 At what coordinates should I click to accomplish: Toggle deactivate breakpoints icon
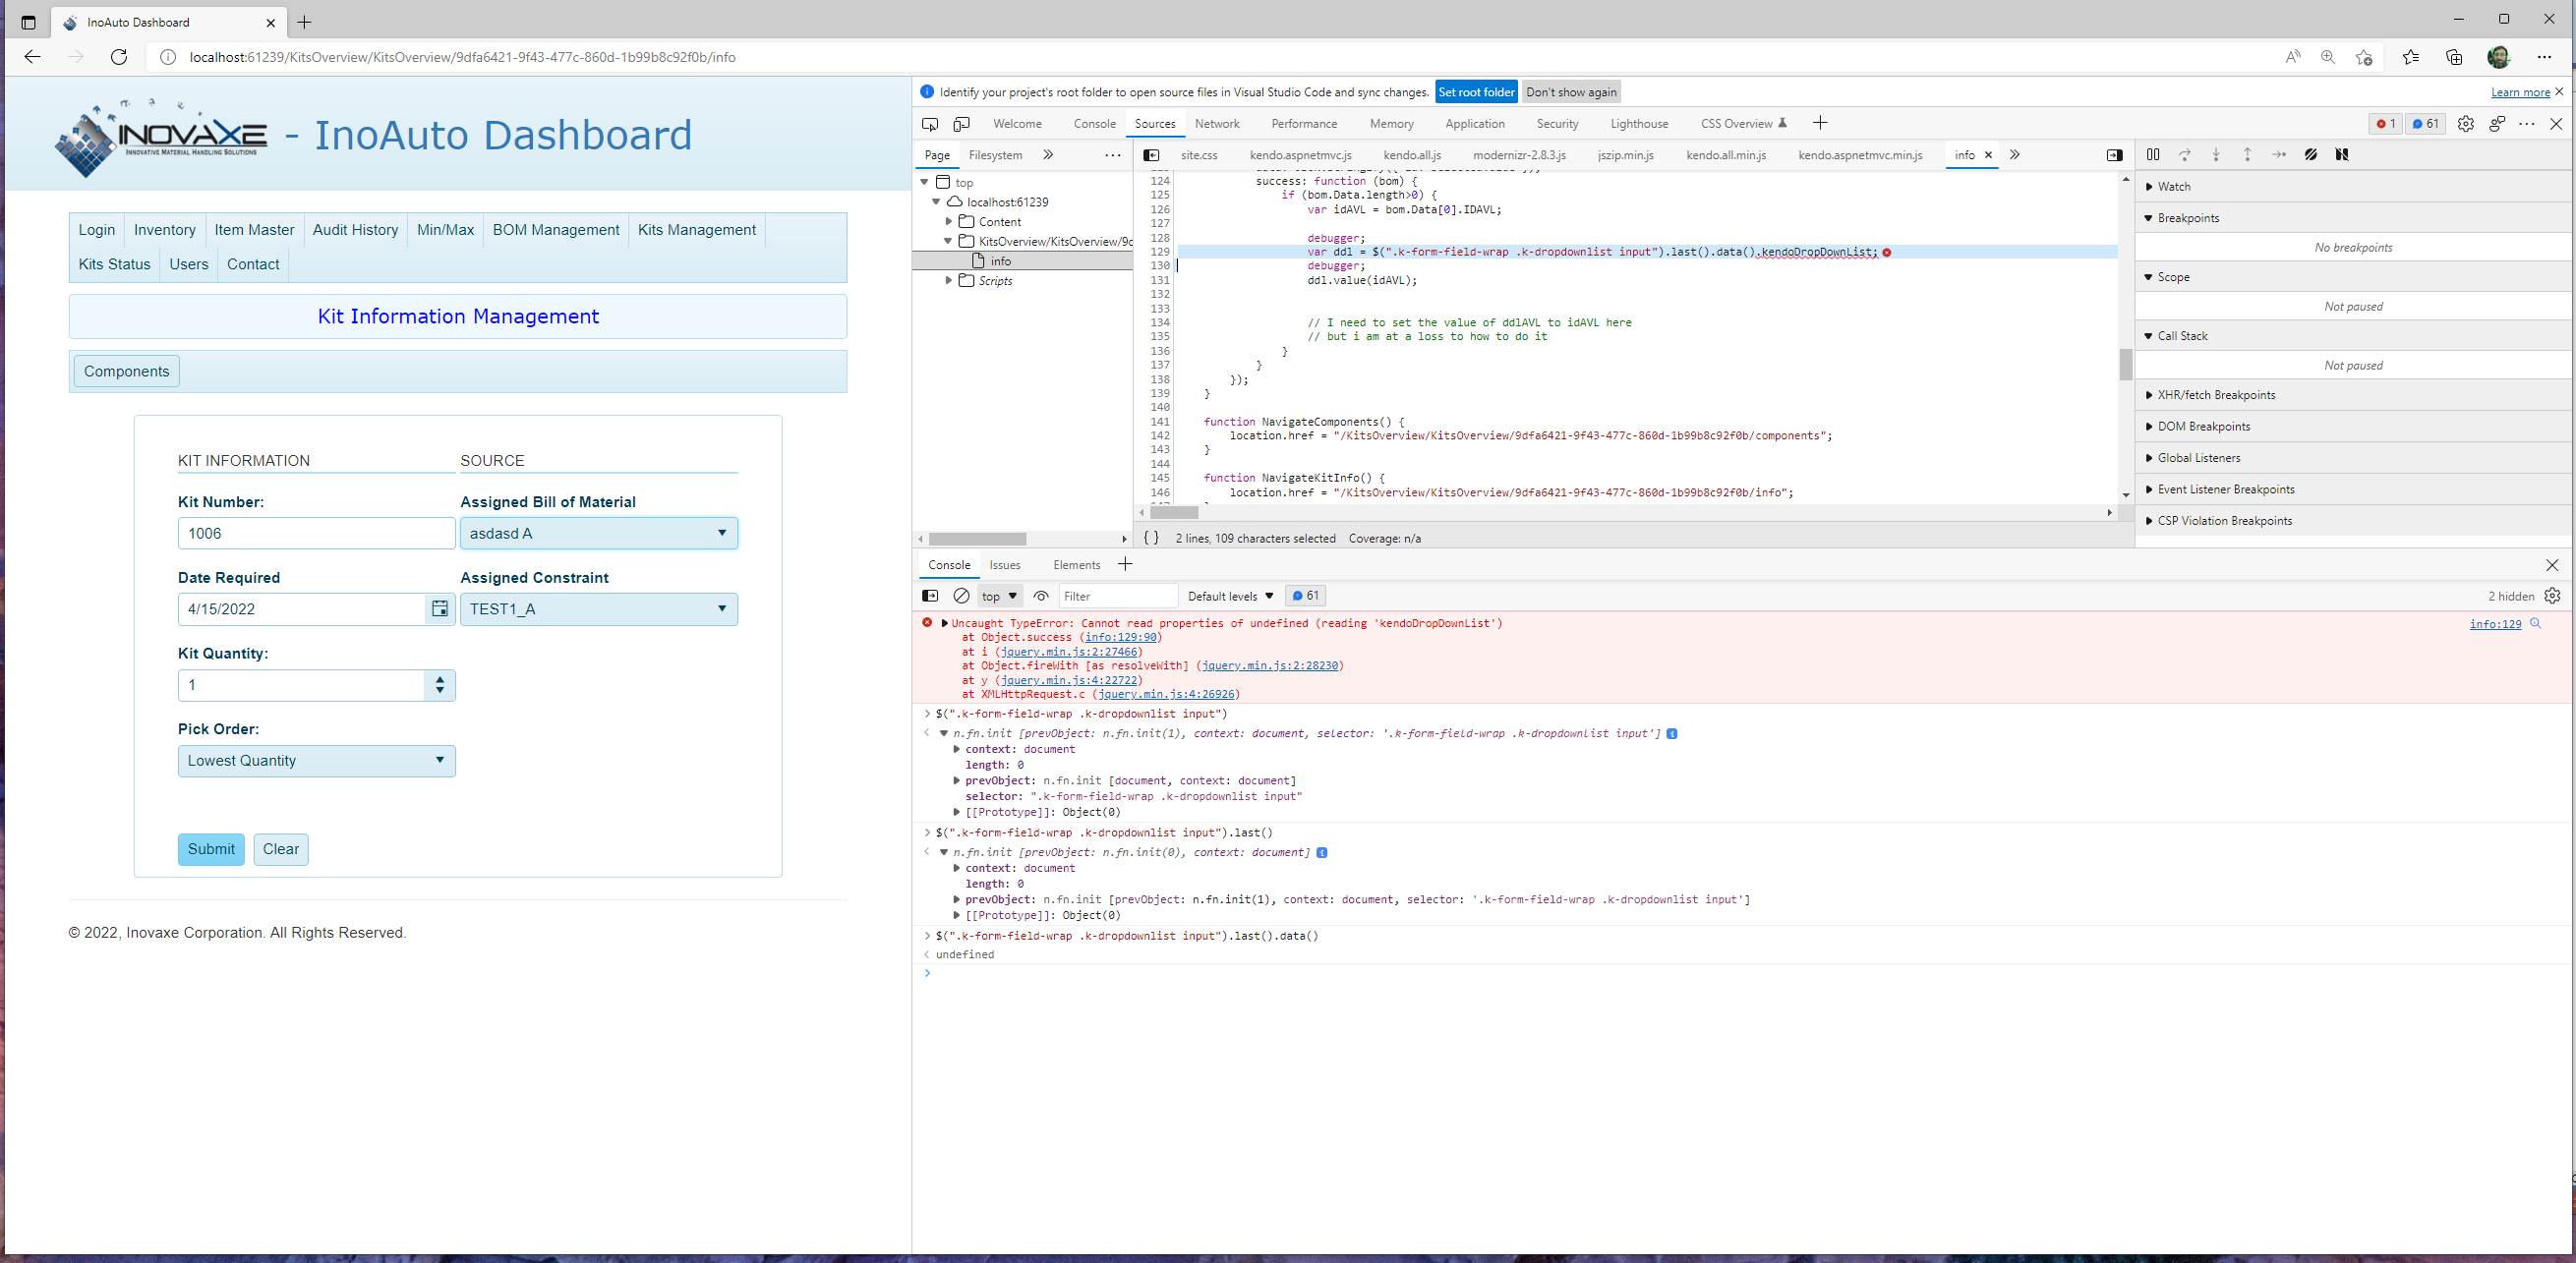(x=2310, y=155)
